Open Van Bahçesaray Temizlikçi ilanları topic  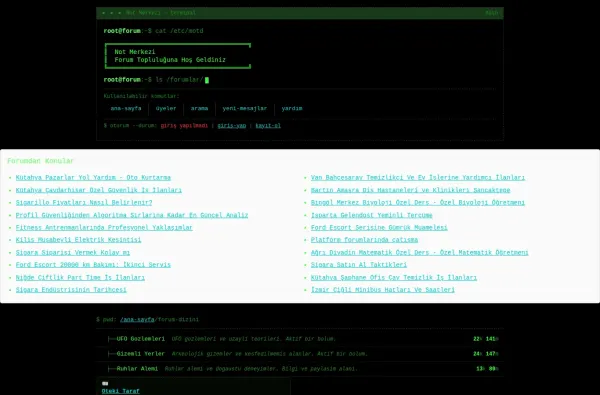pos(417,178)
